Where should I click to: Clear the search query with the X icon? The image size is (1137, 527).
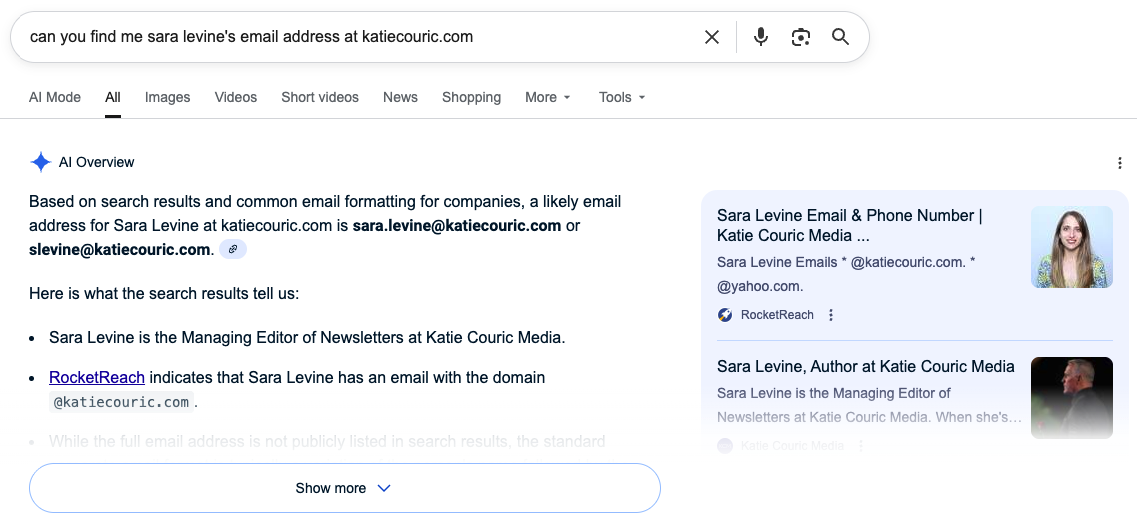[712, 37]
